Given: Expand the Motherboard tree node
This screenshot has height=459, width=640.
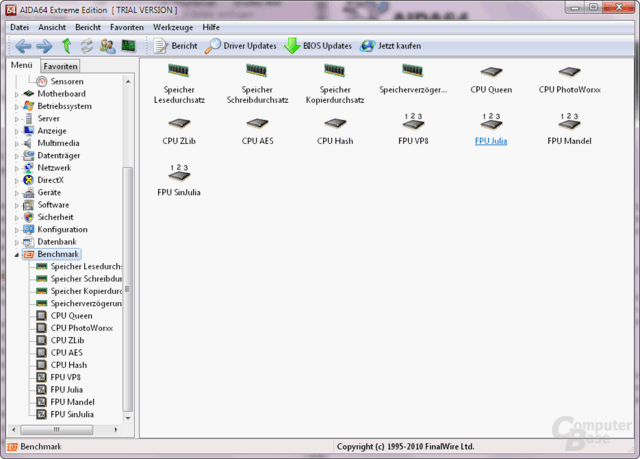Looking at the screenshot, I should click(x=17, y=95).
